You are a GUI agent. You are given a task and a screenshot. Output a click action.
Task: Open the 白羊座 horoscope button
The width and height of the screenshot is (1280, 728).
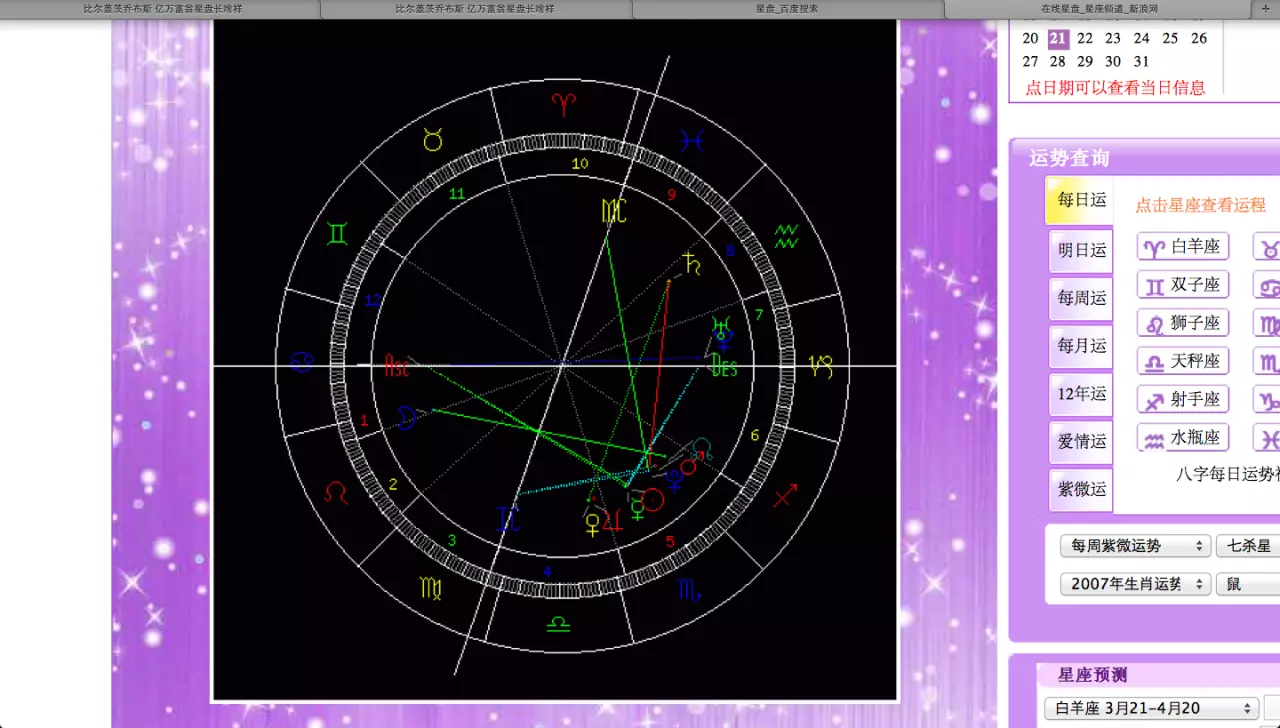1183,247
